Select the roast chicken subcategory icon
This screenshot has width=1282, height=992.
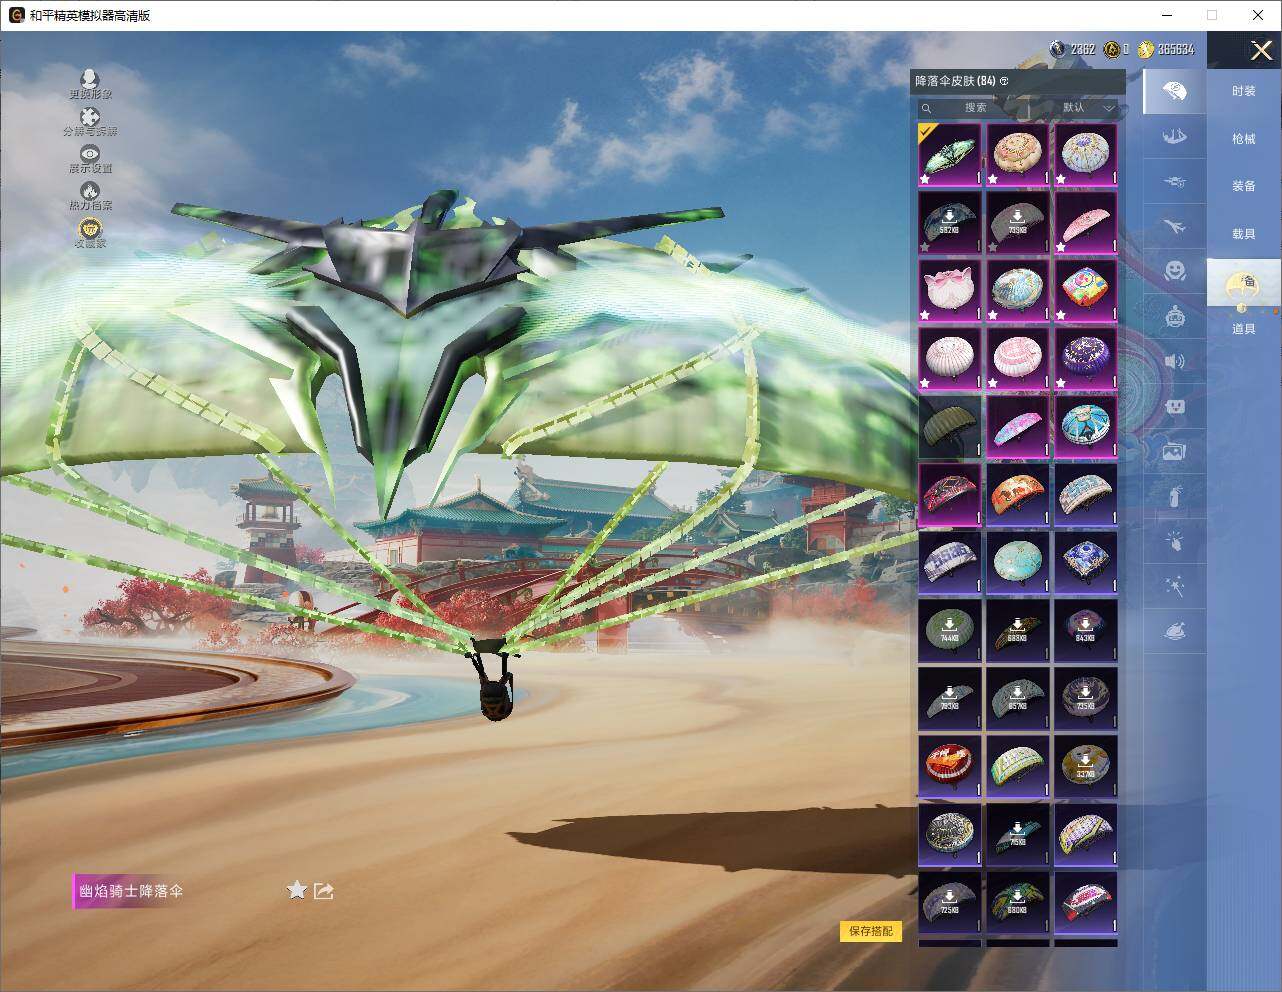pos(1175,632)
